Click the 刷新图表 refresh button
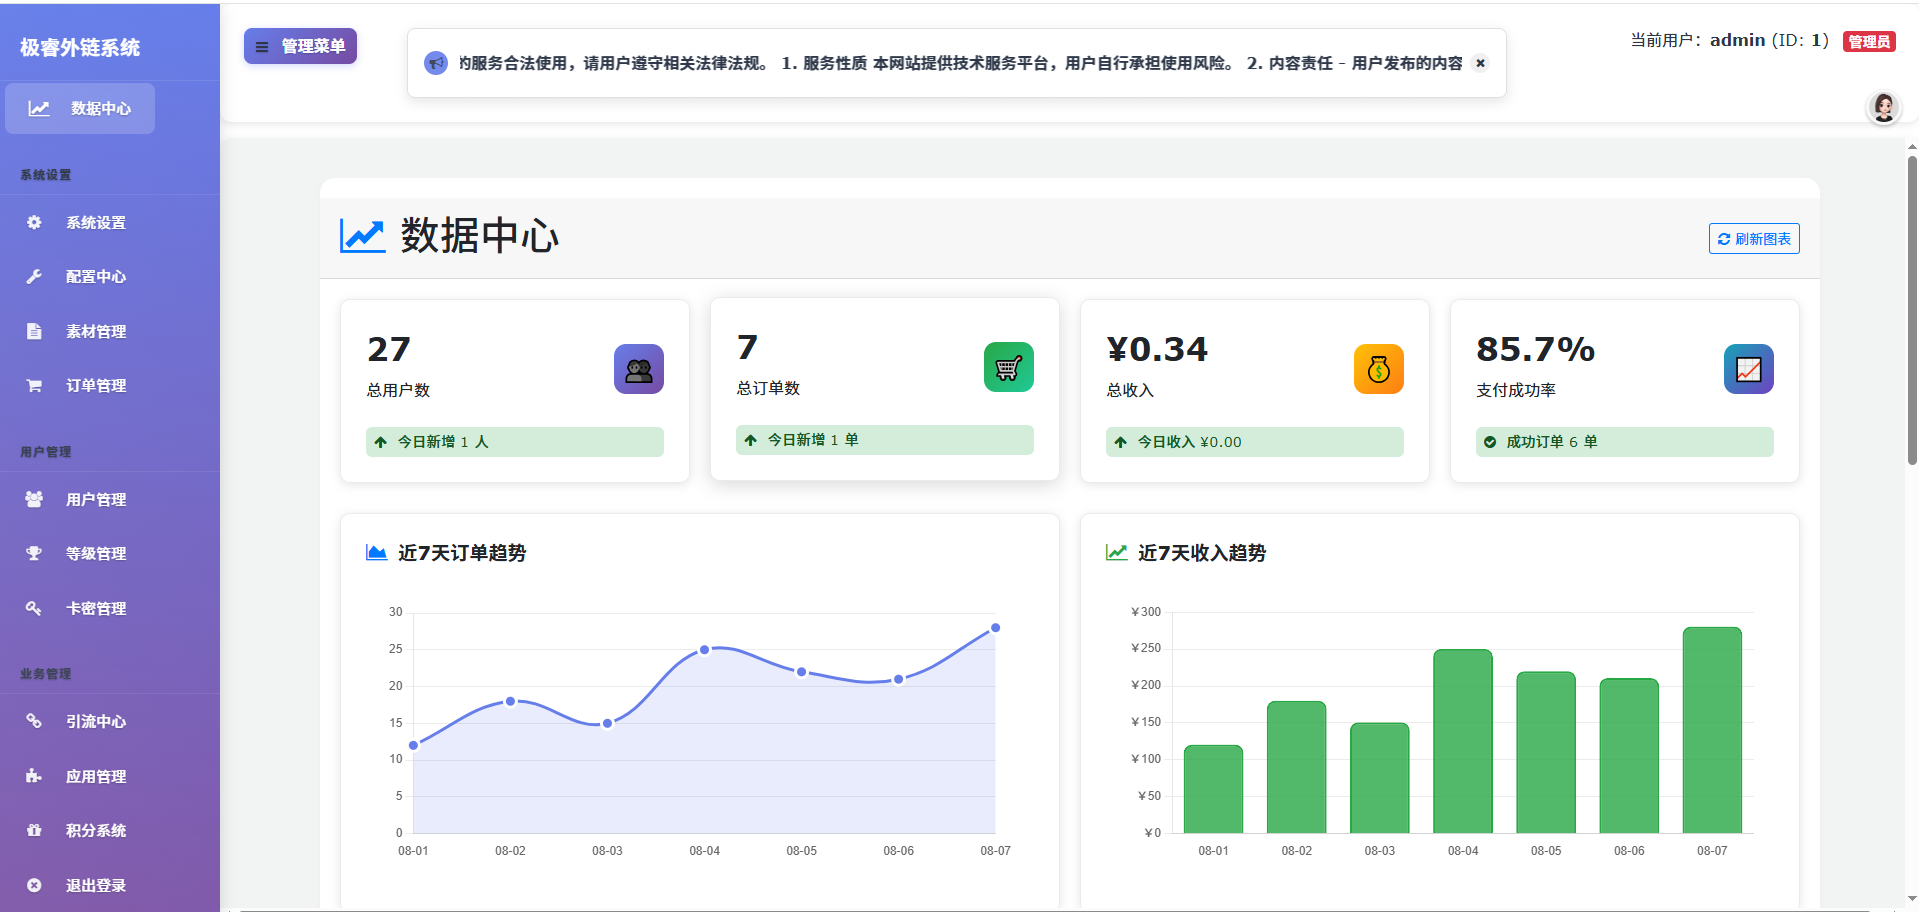The height and width of the screenshot is (912, 1919). click(1754, 238)
